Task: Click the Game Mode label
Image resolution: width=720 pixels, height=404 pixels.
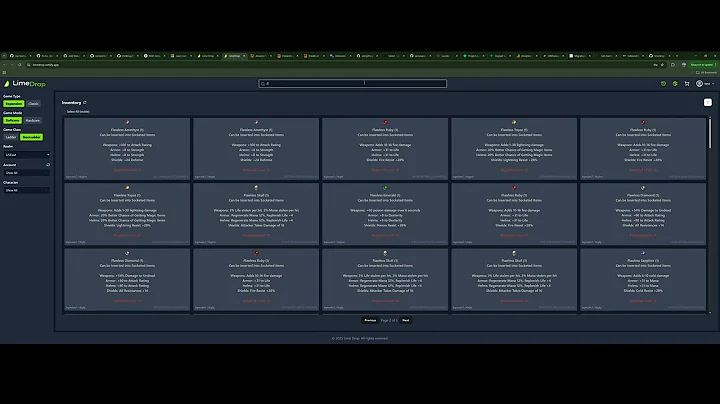Action: [x=12, y=113]
